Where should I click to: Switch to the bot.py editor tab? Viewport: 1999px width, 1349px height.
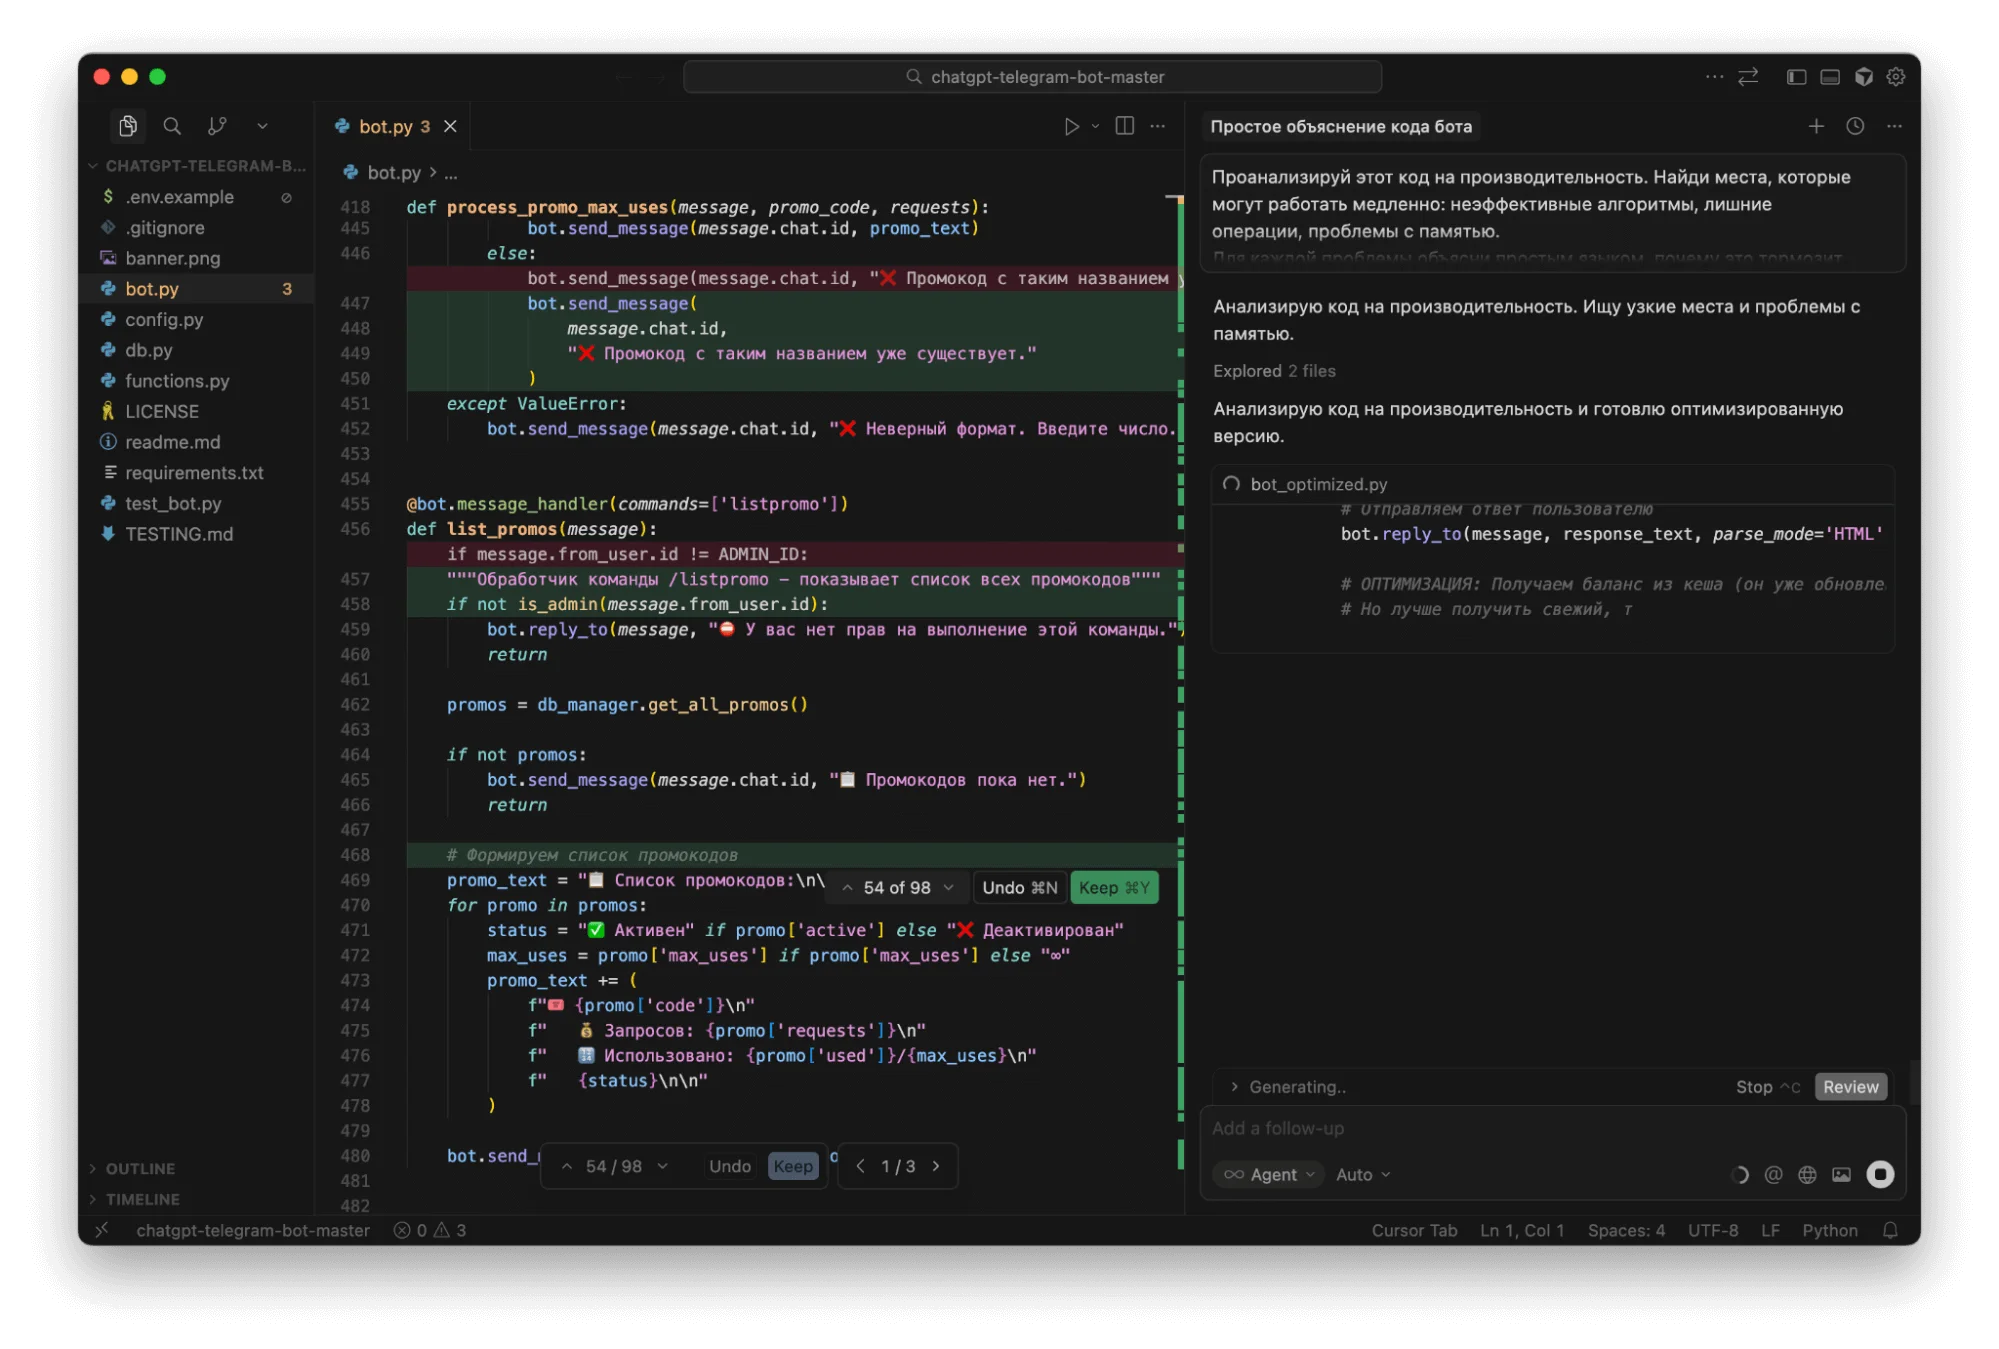385,126
